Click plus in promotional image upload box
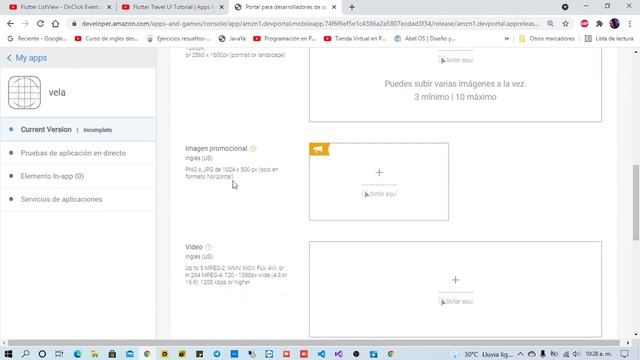 [379, 173]
